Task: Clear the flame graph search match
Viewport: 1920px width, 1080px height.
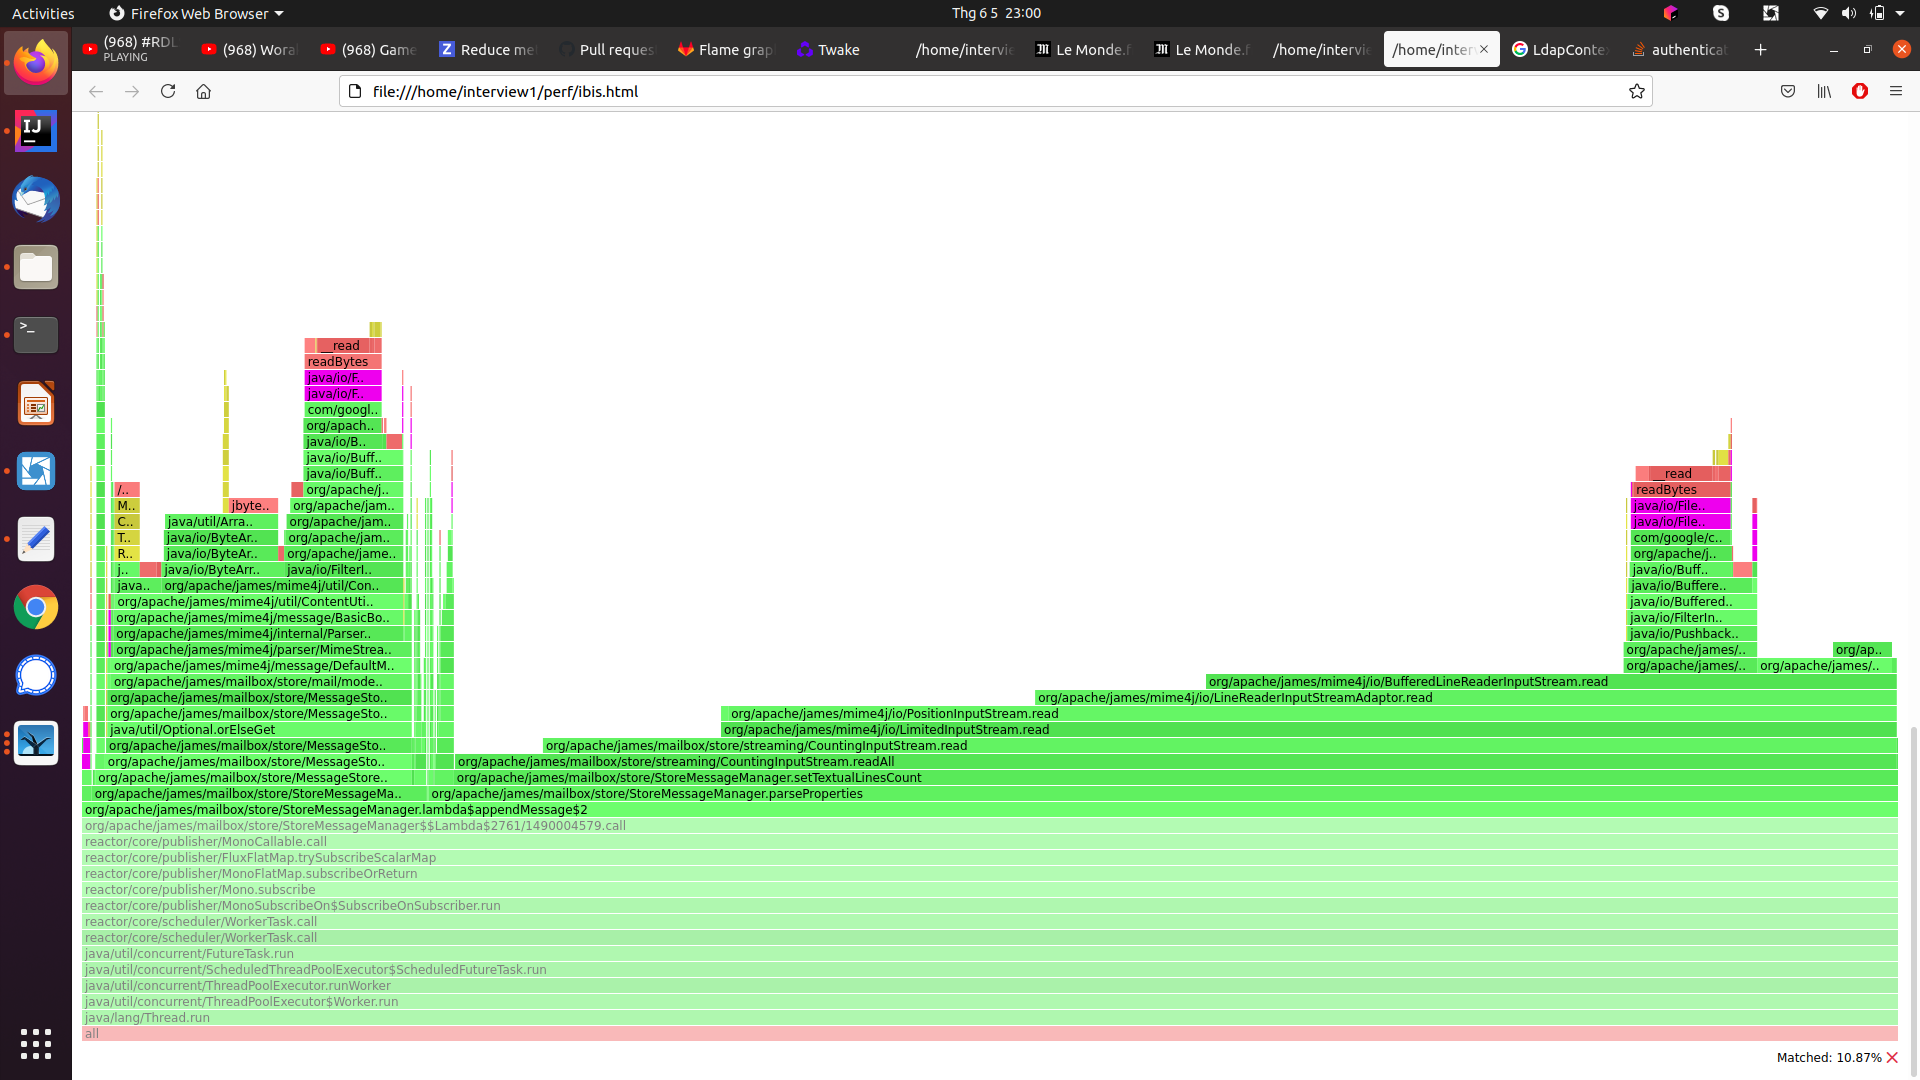Action: click(1892, 1057)
